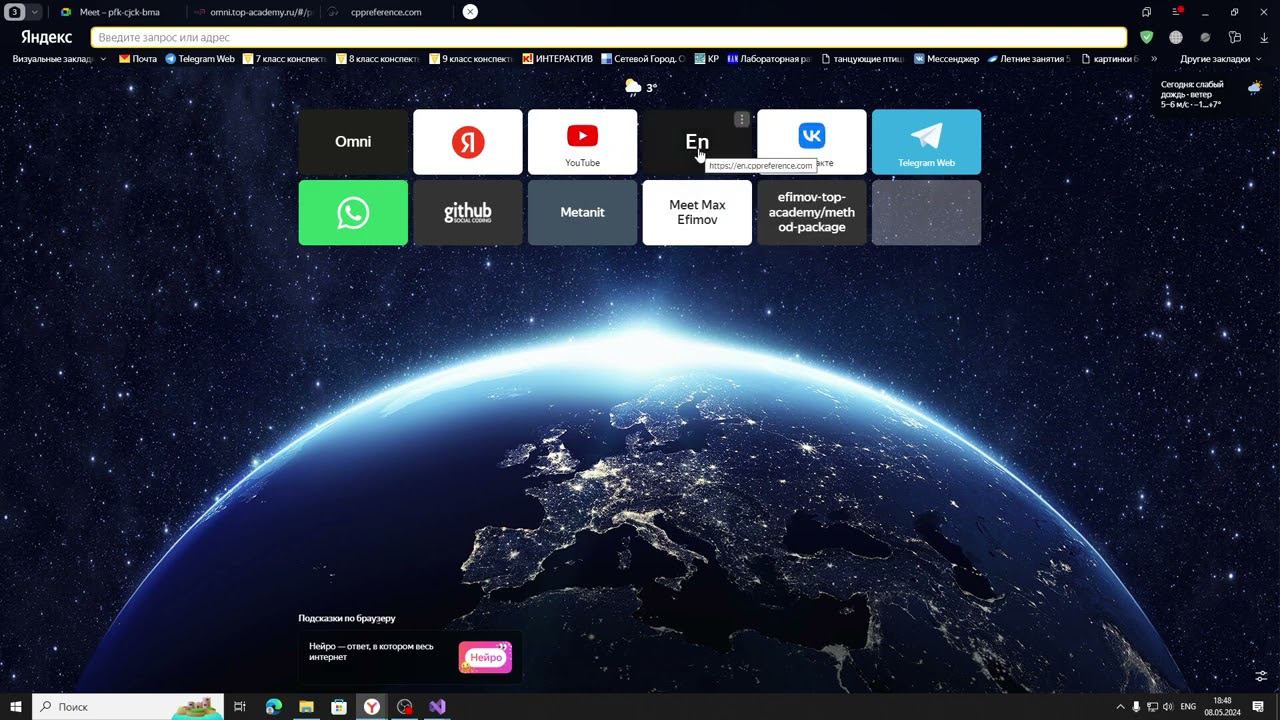Open the extensions puzzle icon
1280x720 pixels.
click(1235, 38)
